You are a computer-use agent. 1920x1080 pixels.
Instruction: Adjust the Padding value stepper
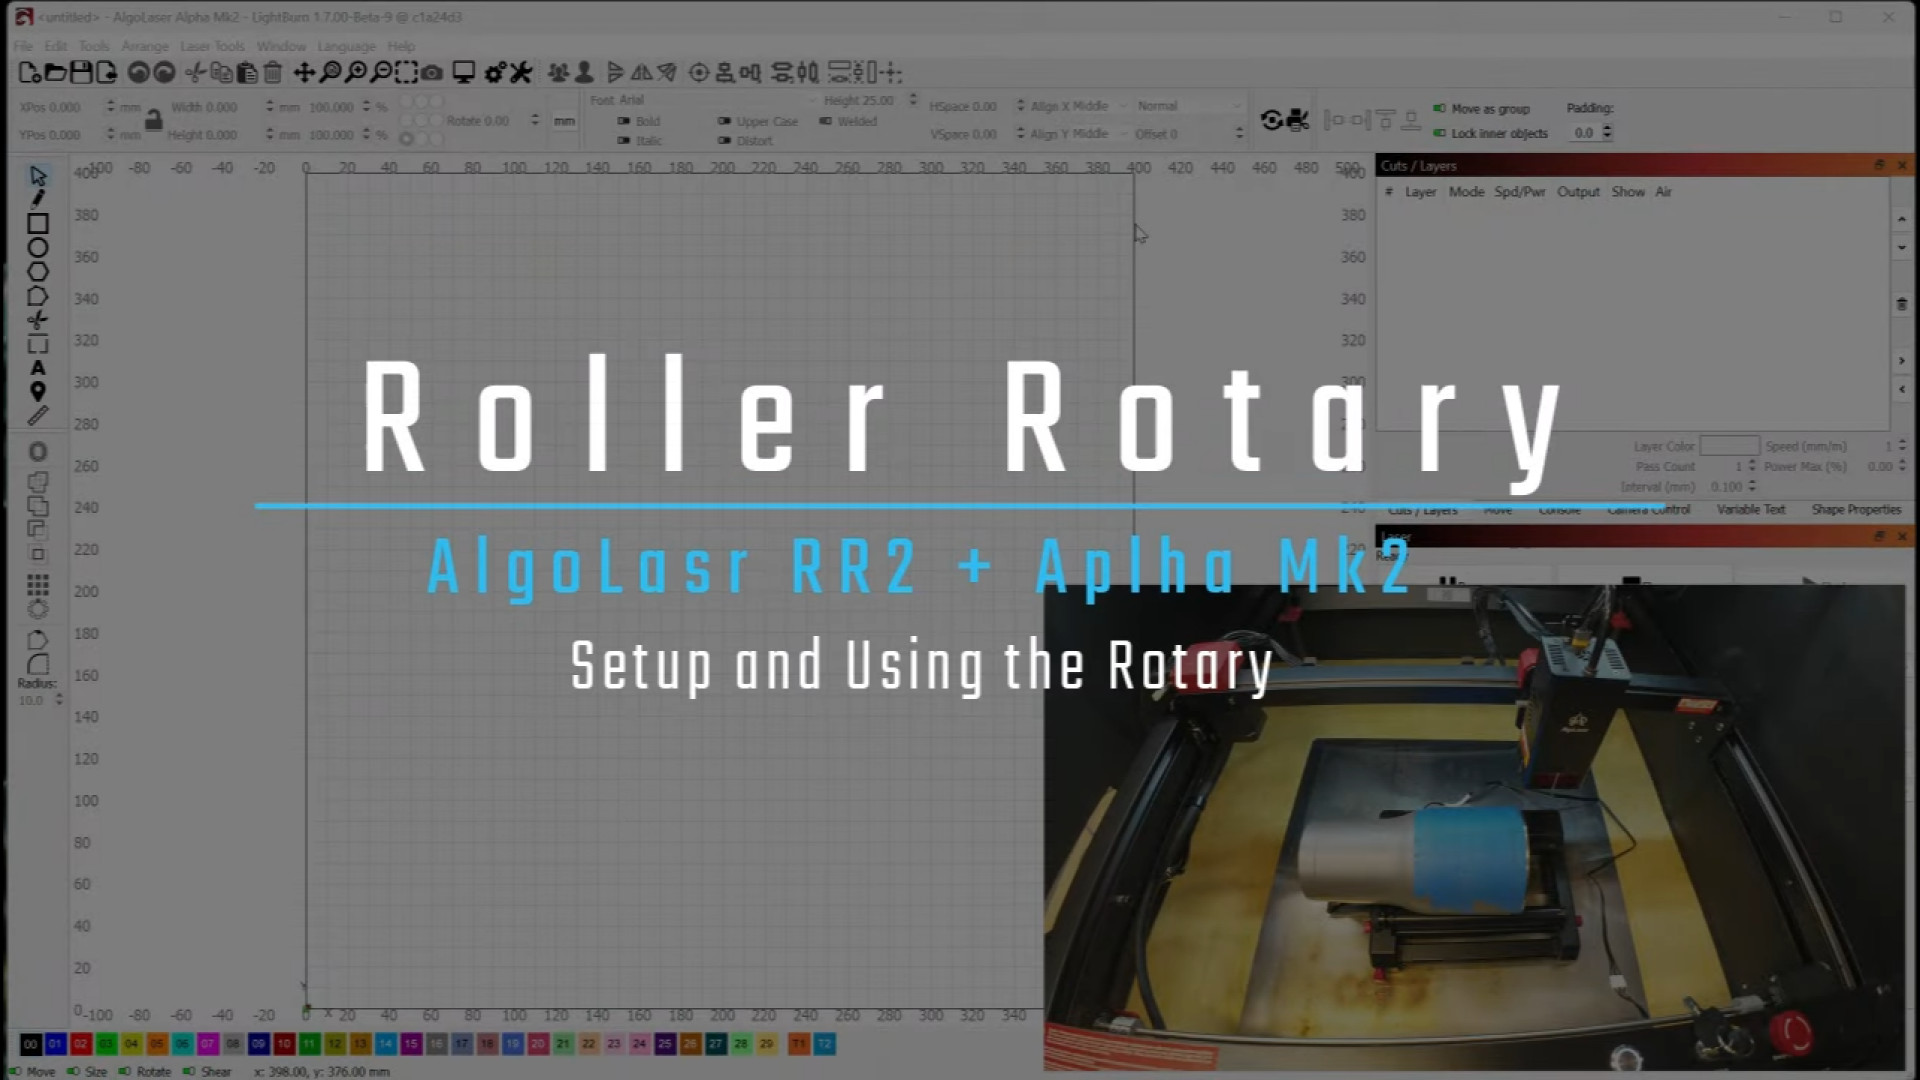pyautogui.click(x=1607, y=132)
